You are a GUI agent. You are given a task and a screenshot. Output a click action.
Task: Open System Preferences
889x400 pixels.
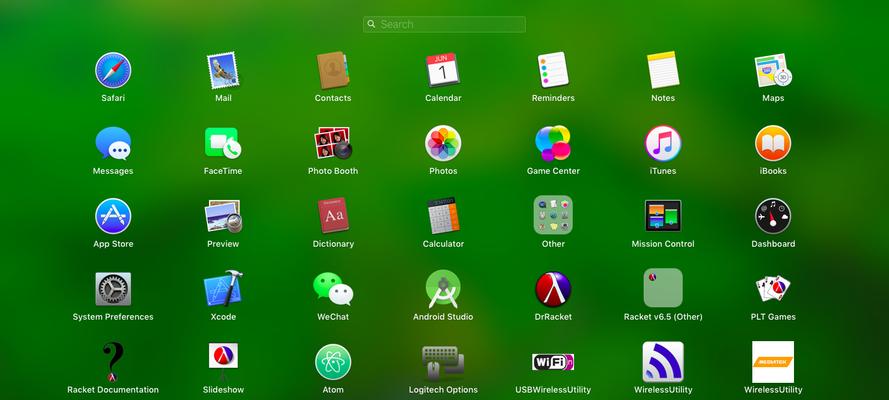(x=113, y=289)
